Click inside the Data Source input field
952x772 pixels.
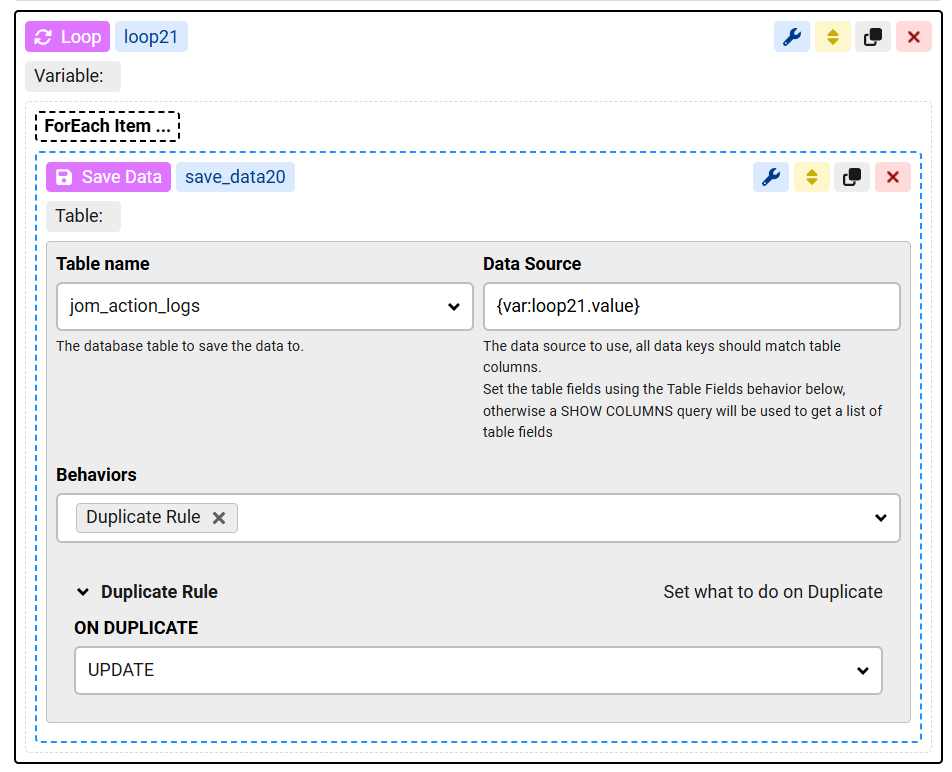690,307
